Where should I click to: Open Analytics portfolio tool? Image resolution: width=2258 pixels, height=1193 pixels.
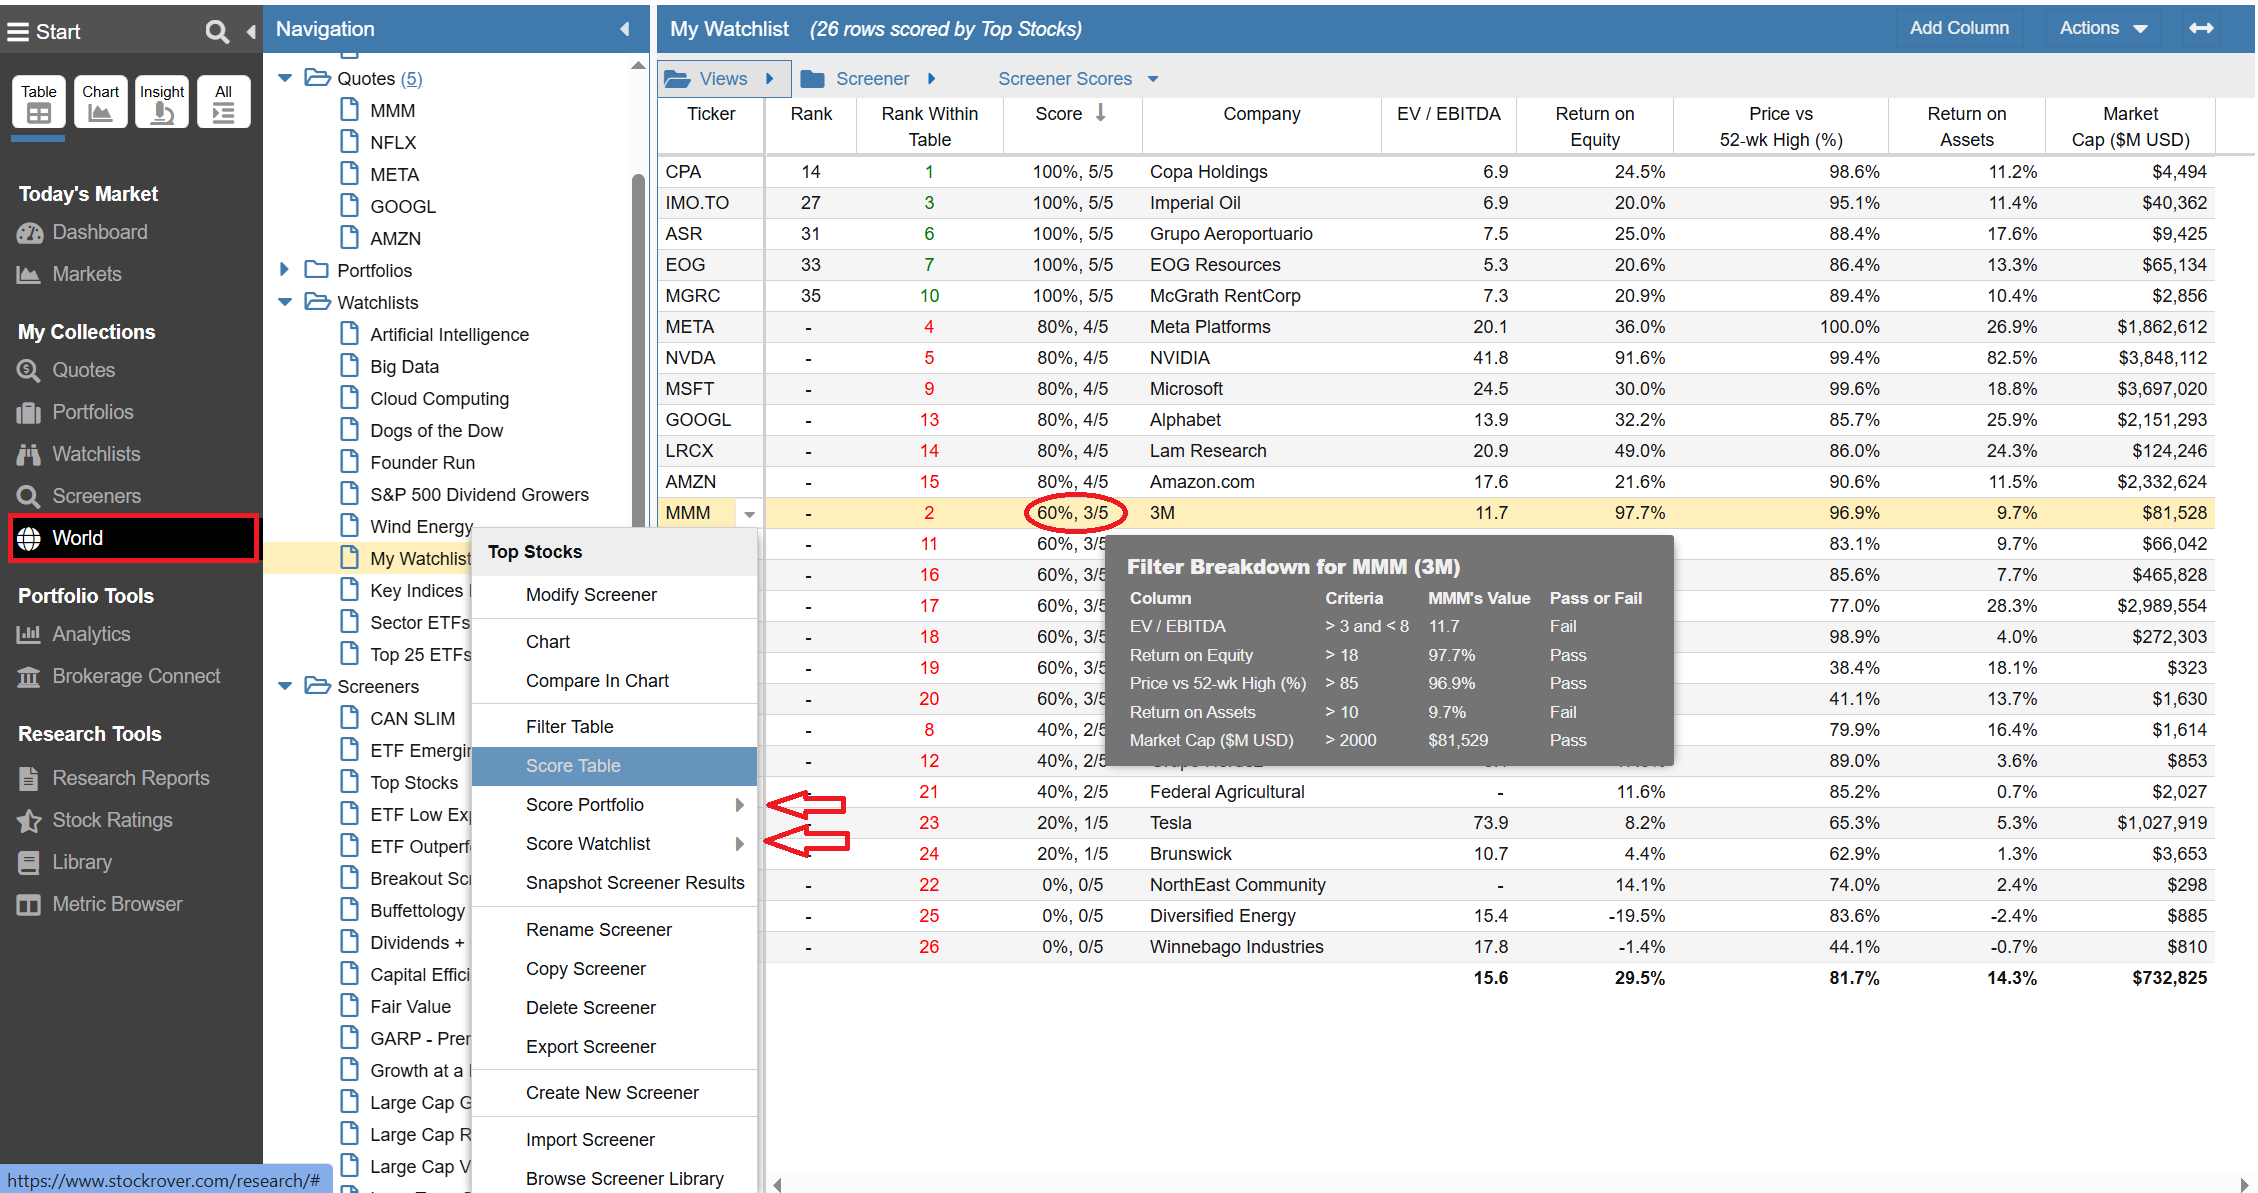pyautogui.click(x=74, y=634)
